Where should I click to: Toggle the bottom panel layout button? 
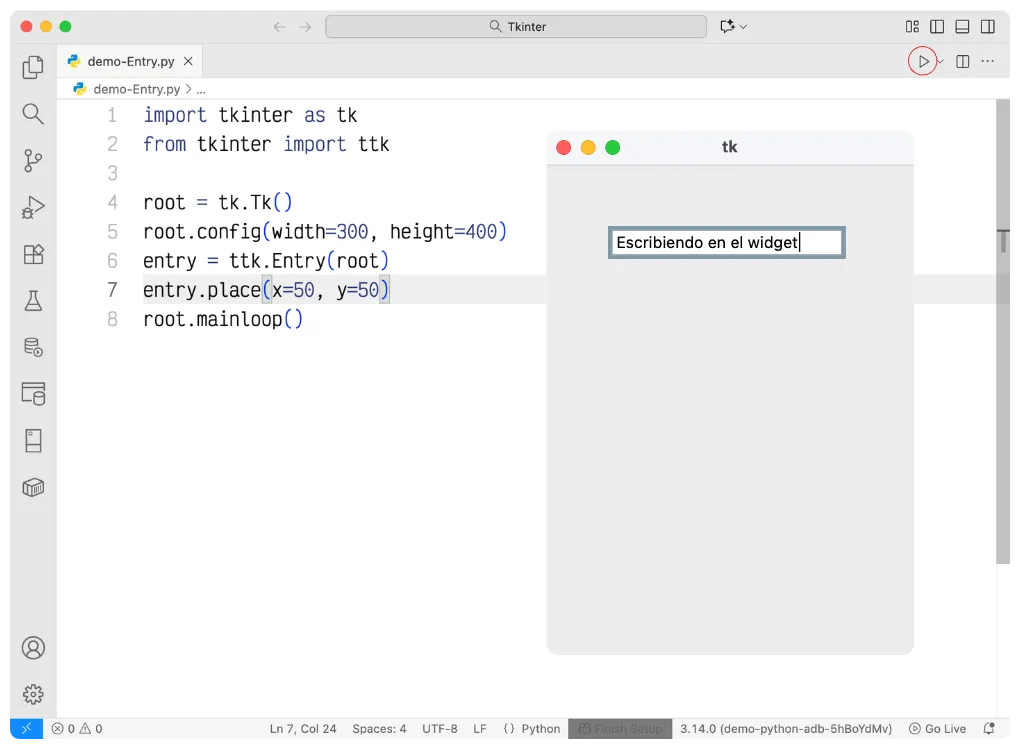pyautogui.click(x=962, y=27)
